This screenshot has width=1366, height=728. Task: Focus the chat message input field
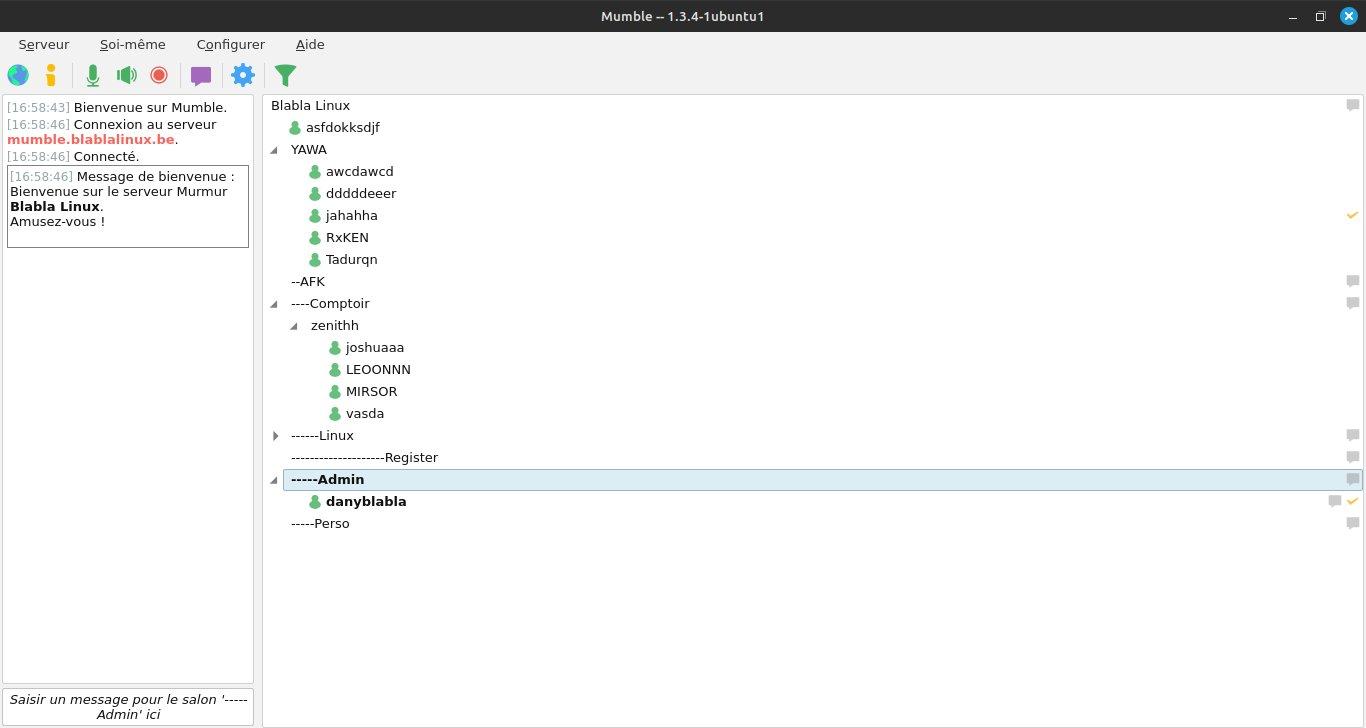click(x=128, y=707)
